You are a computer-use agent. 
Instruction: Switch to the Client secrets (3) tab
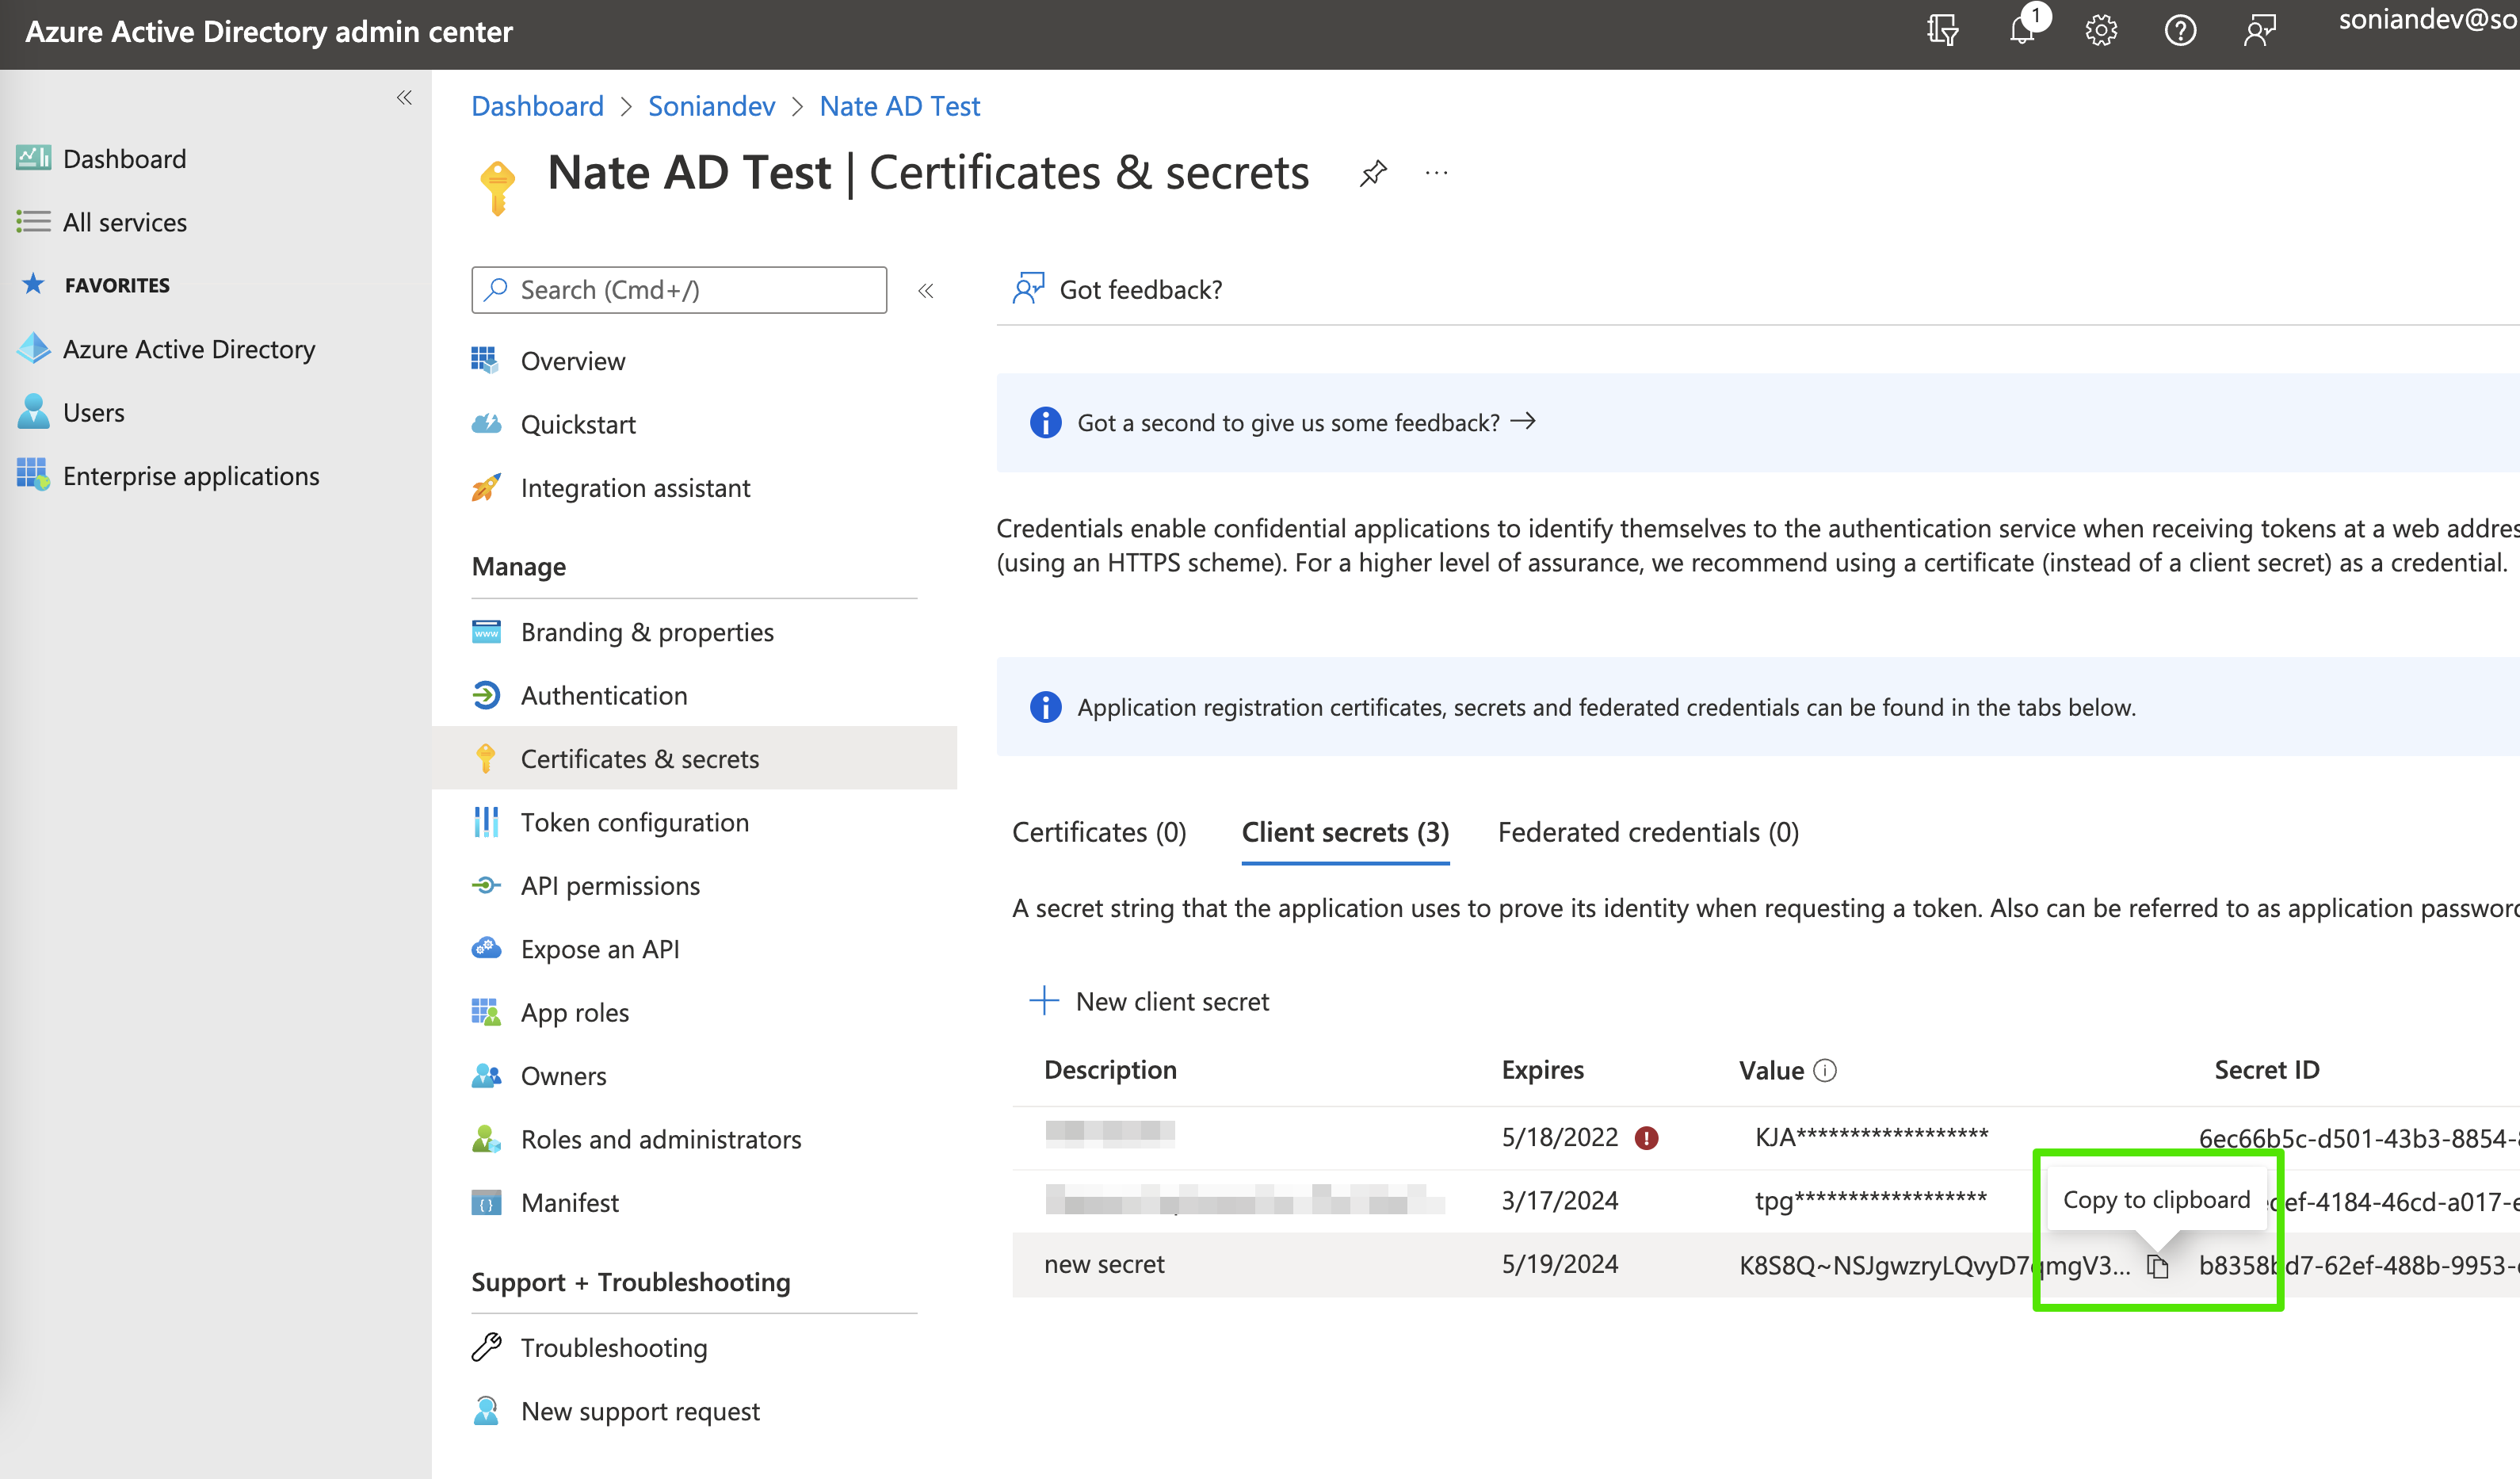pos(1345,832)
